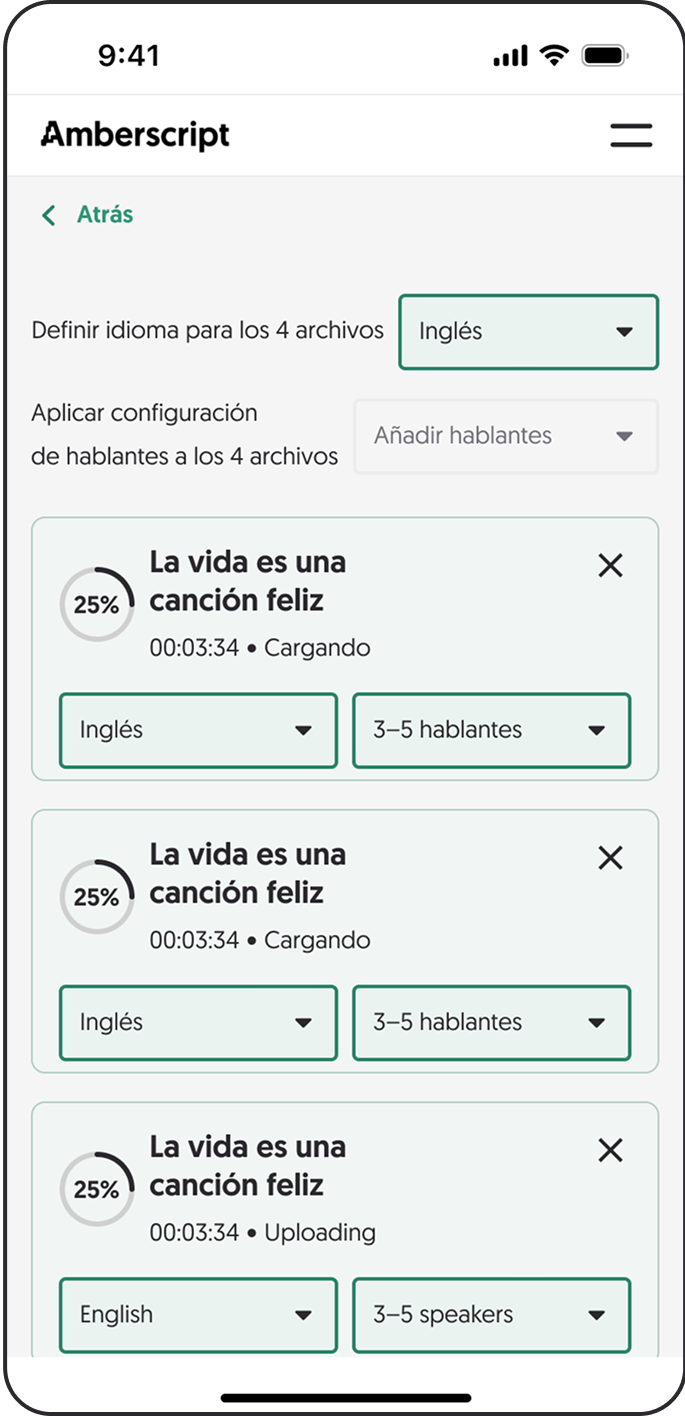Open the 3–5 speakers dropdown

[491, 1314]
